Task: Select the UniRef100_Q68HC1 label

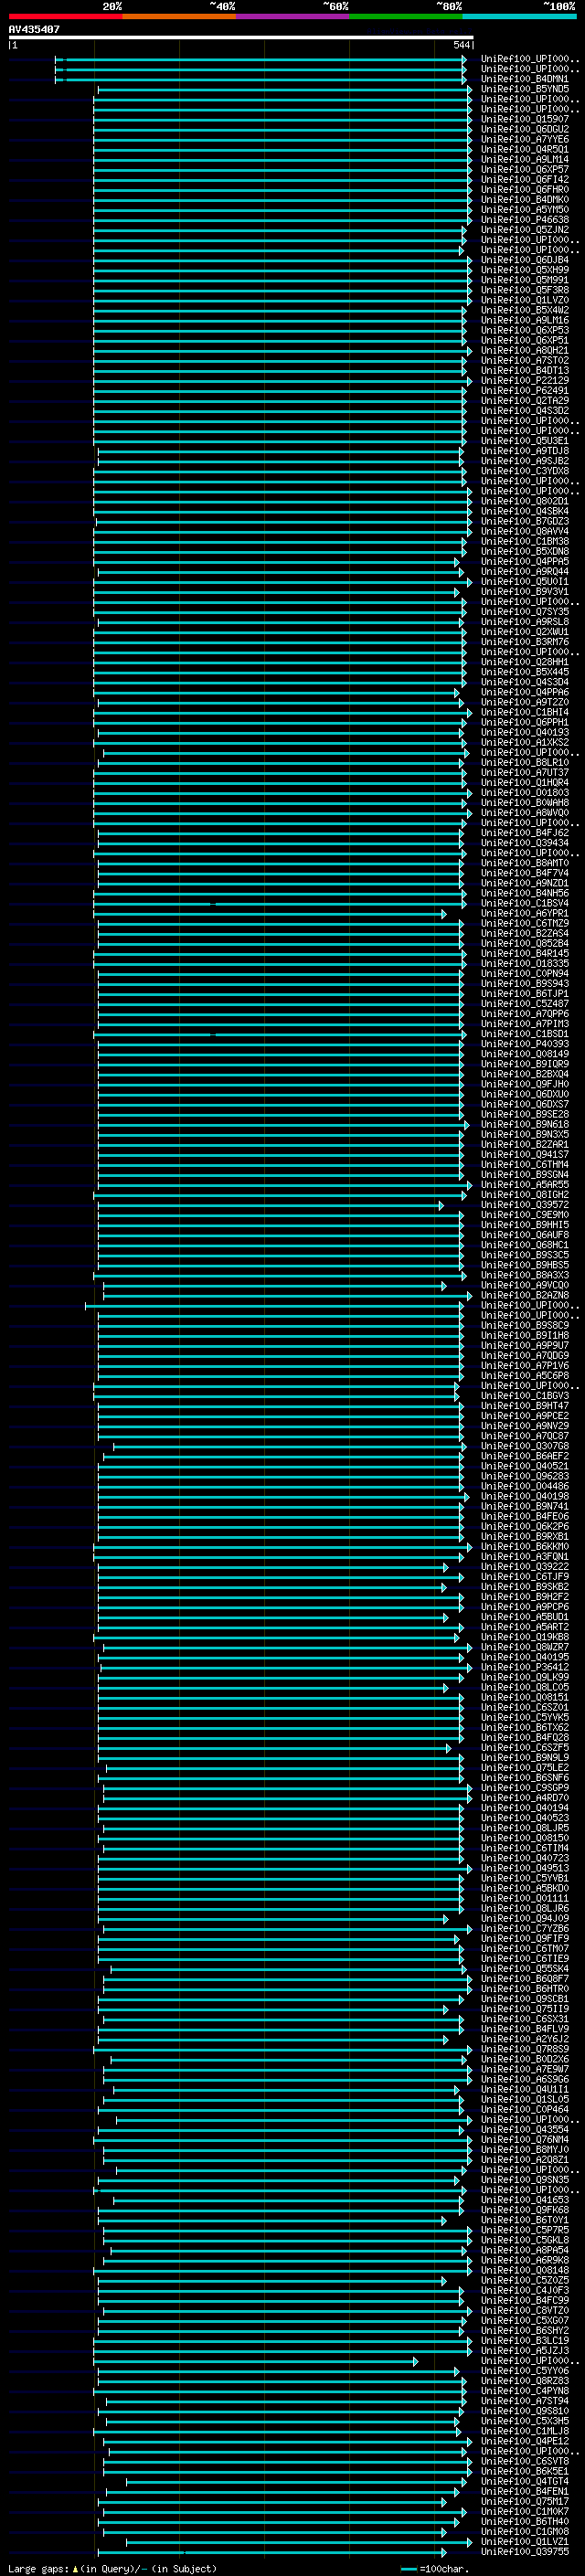Action: [x=524, y=1245]
